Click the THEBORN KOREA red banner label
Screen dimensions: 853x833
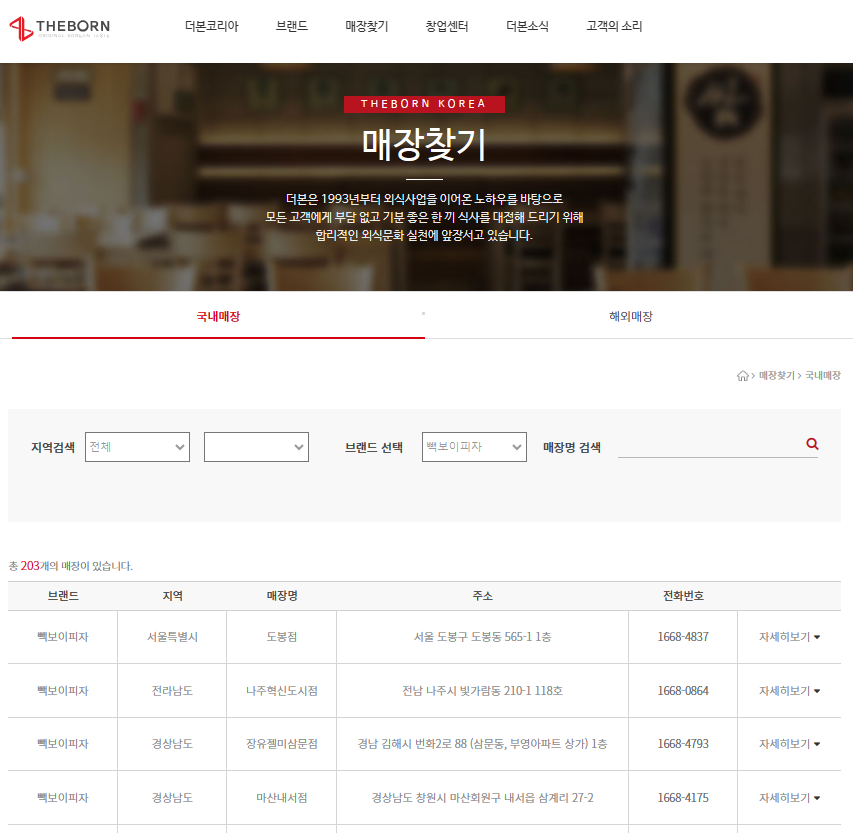[x=424, y=104]
